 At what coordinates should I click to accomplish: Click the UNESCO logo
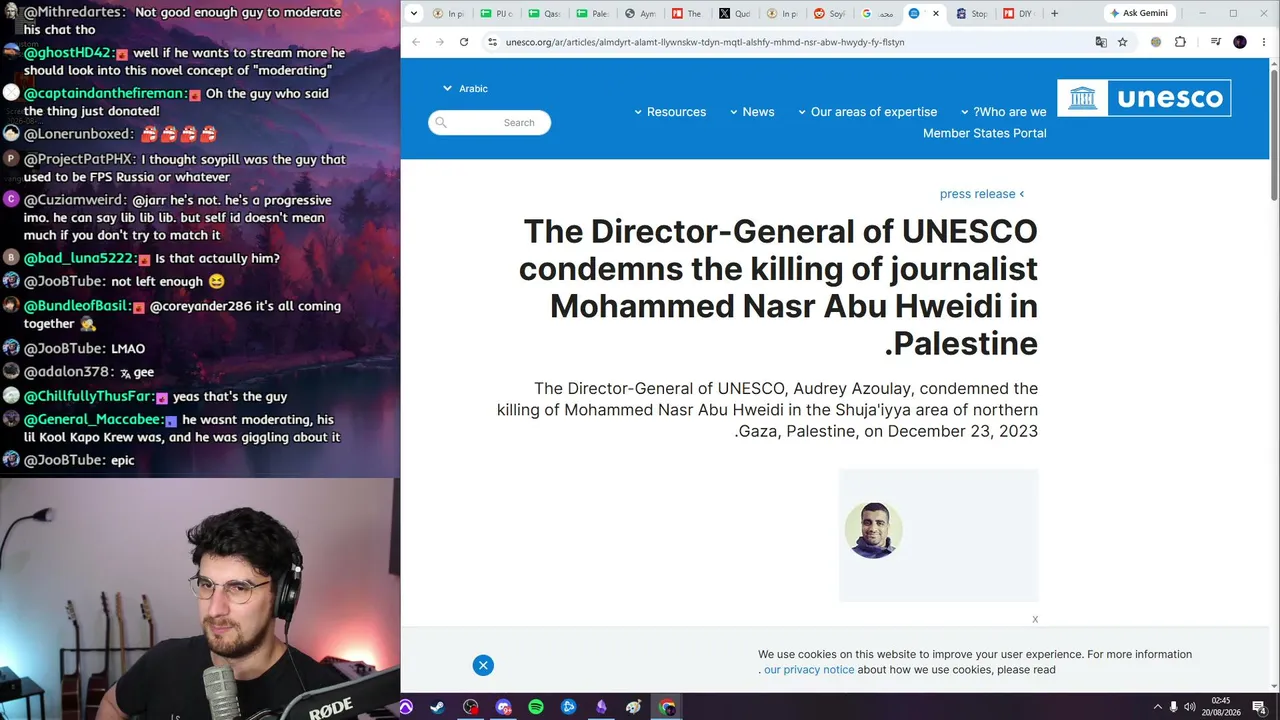pyautogui.click(x=1144, y=98)
